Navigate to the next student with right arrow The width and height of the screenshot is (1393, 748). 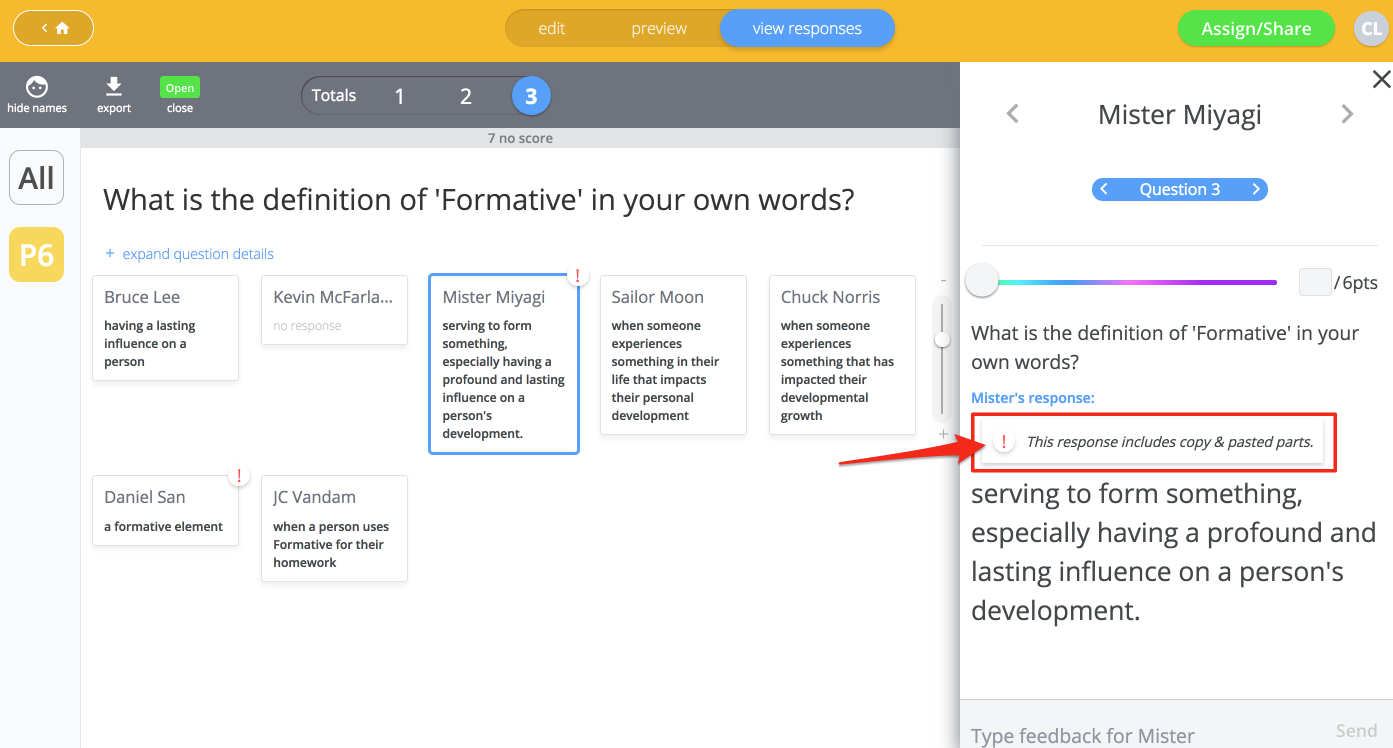coord(1347,114)
